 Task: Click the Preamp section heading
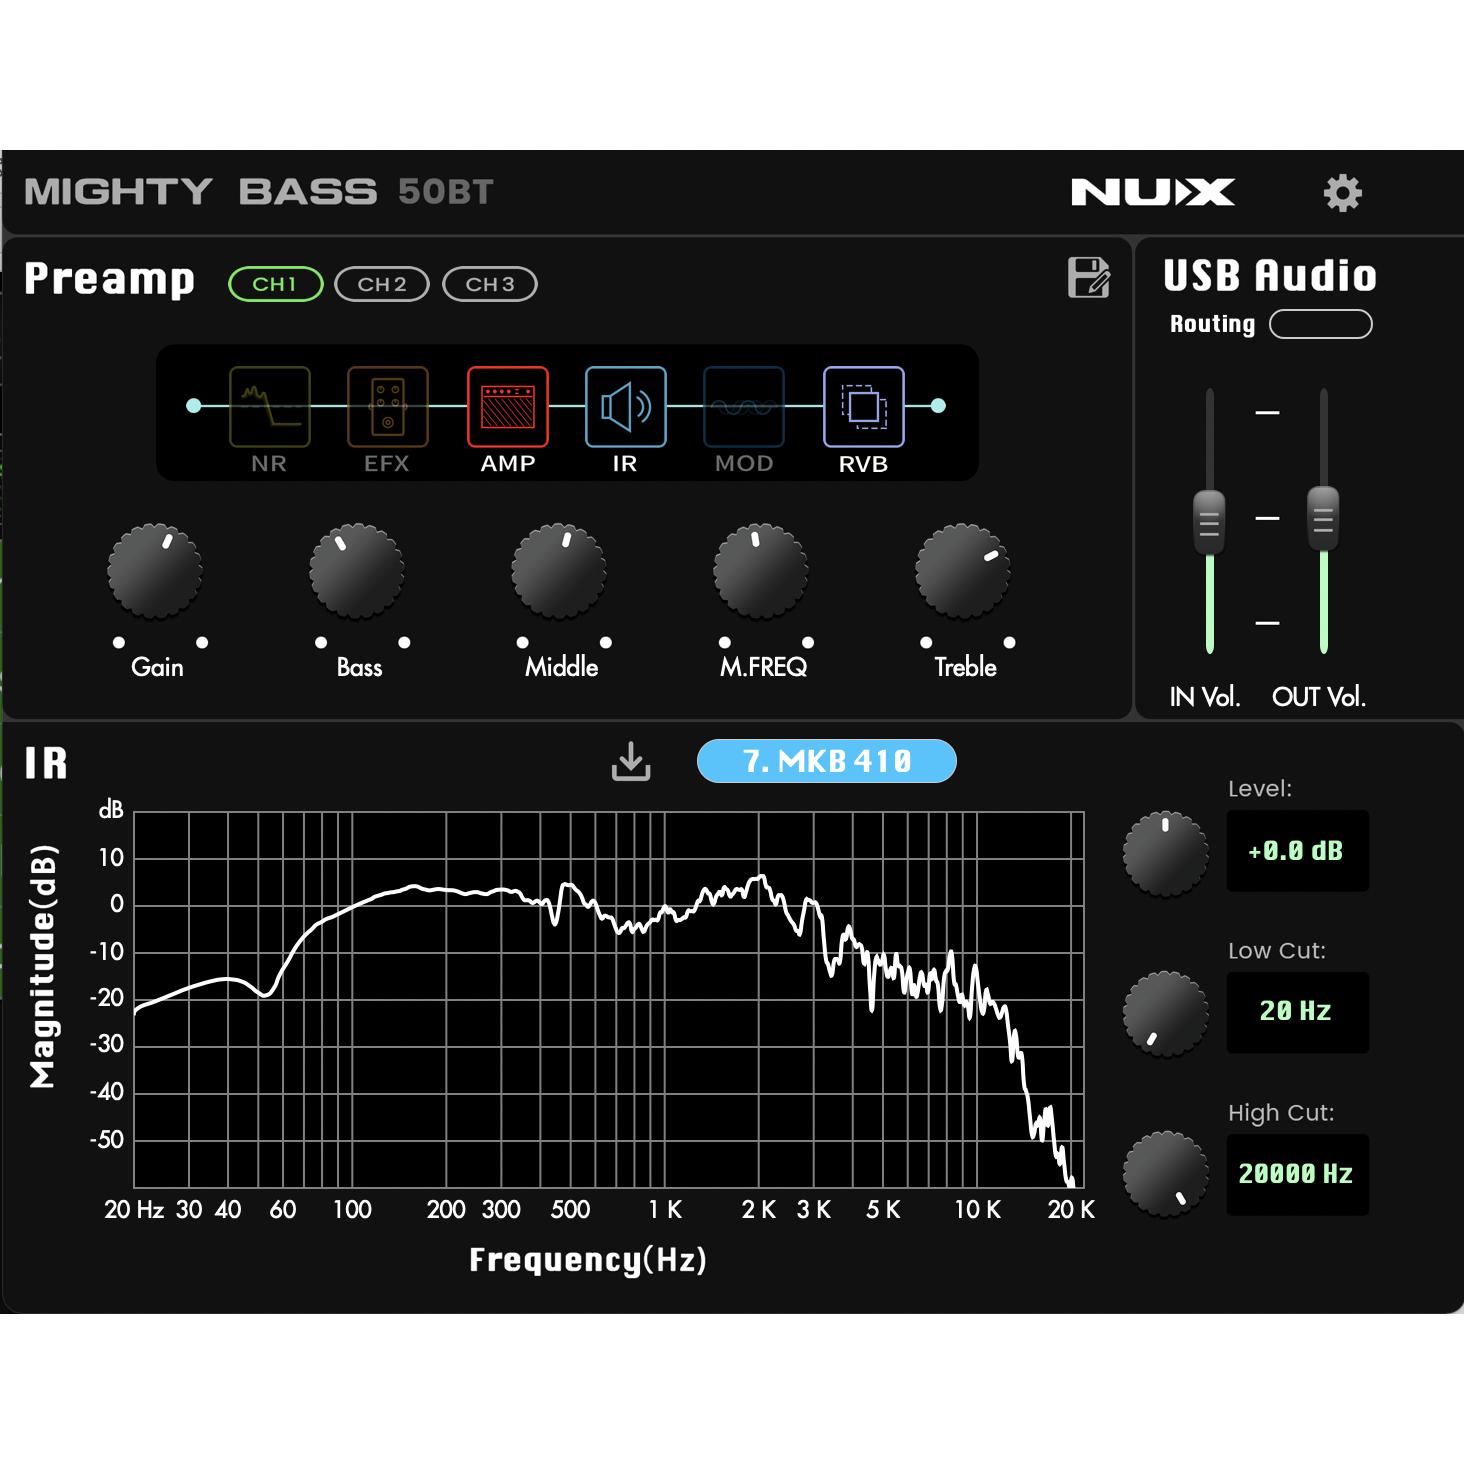click(109, 279)
